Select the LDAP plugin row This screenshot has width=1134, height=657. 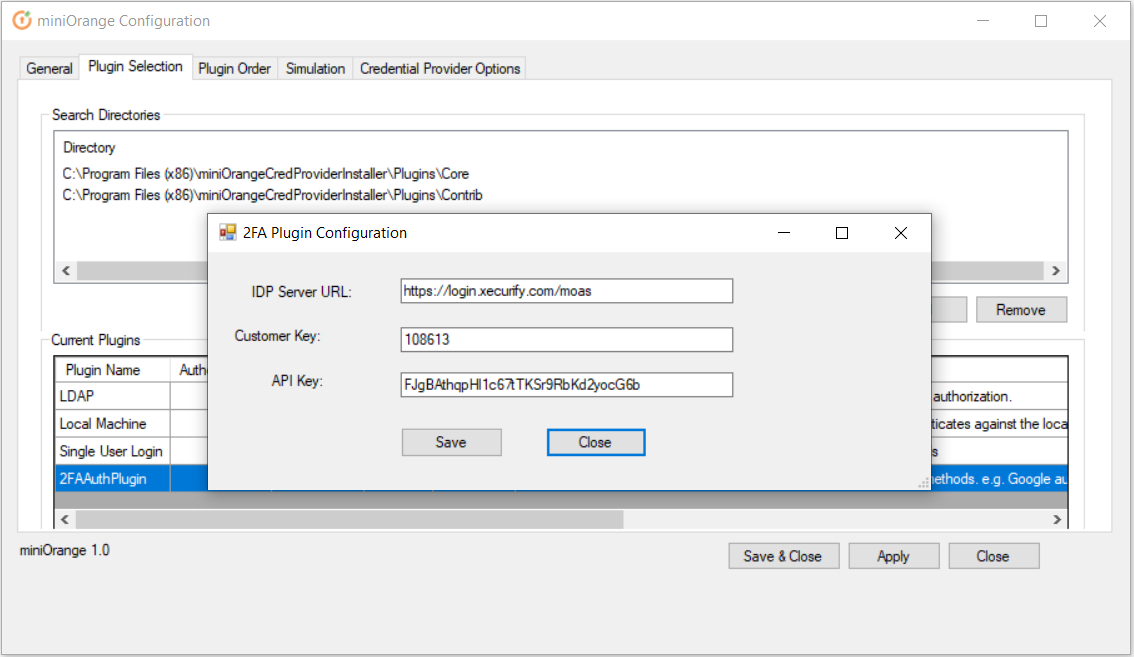click(x=113, y=397)
